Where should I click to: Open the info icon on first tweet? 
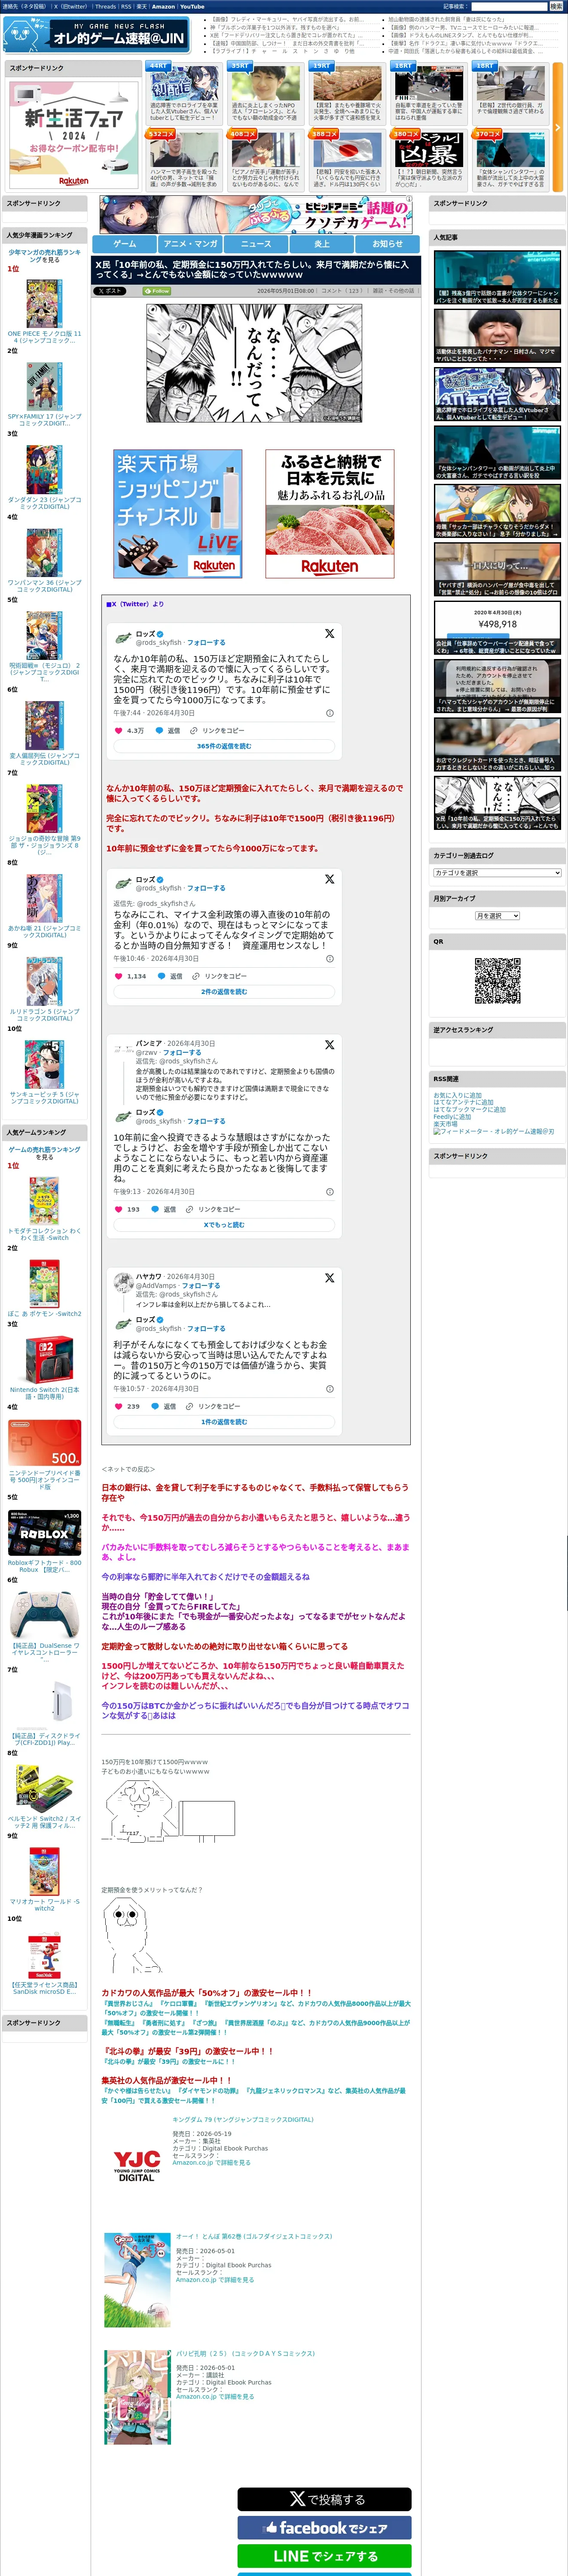tap(329, 713)
